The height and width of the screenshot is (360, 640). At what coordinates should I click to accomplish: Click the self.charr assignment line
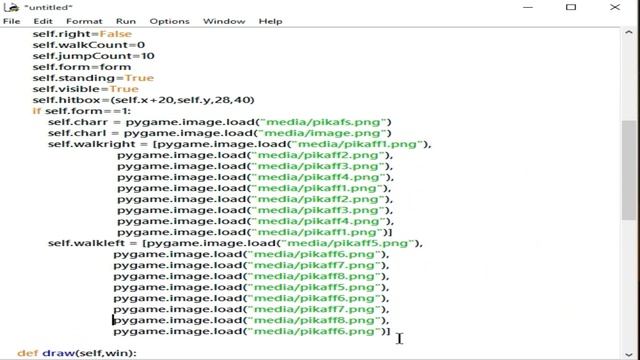click(220, 122)
